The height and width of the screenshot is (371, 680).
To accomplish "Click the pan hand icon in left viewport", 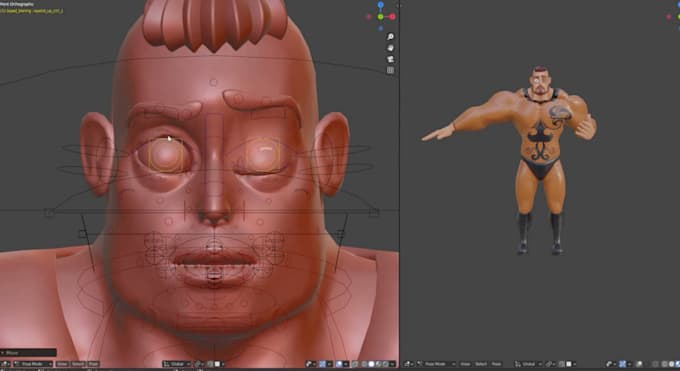I will (390, 48).
